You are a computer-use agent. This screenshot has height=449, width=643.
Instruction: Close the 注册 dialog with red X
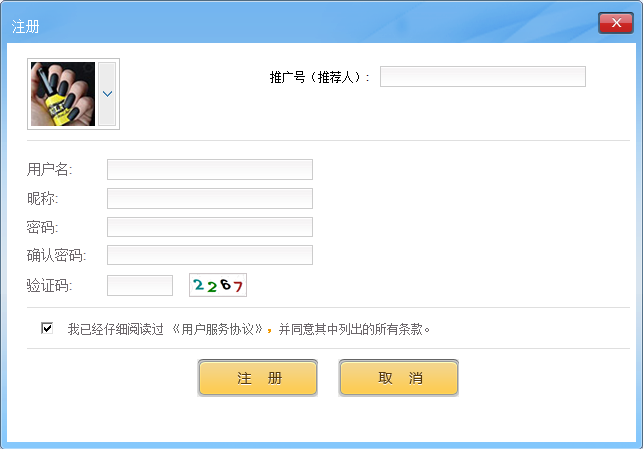click(613, 25)
